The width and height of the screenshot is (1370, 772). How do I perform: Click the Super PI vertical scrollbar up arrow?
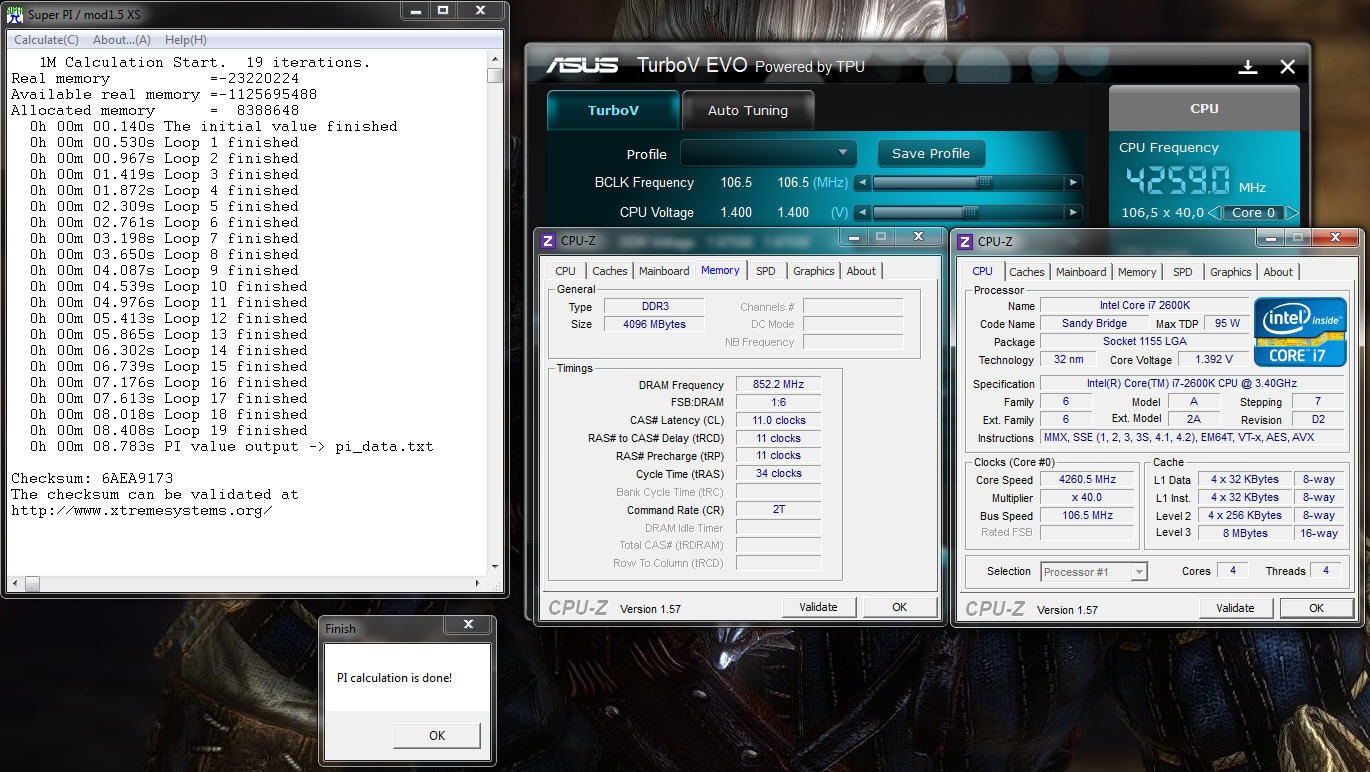(495, 61)
